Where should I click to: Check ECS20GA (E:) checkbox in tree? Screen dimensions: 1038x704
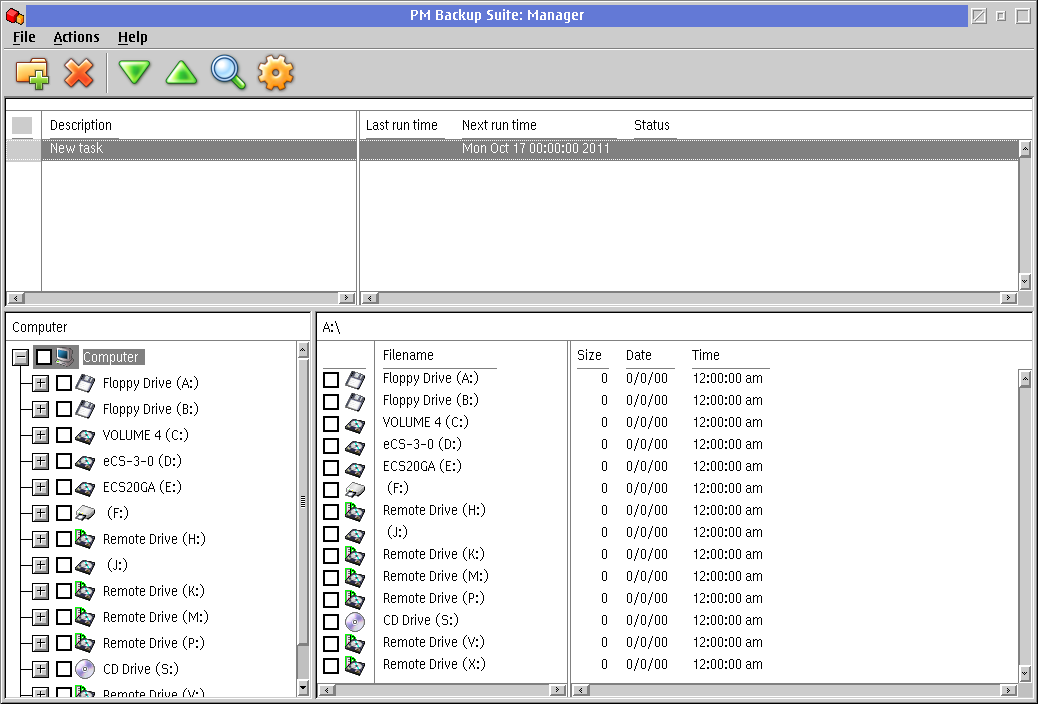(64, 487)
